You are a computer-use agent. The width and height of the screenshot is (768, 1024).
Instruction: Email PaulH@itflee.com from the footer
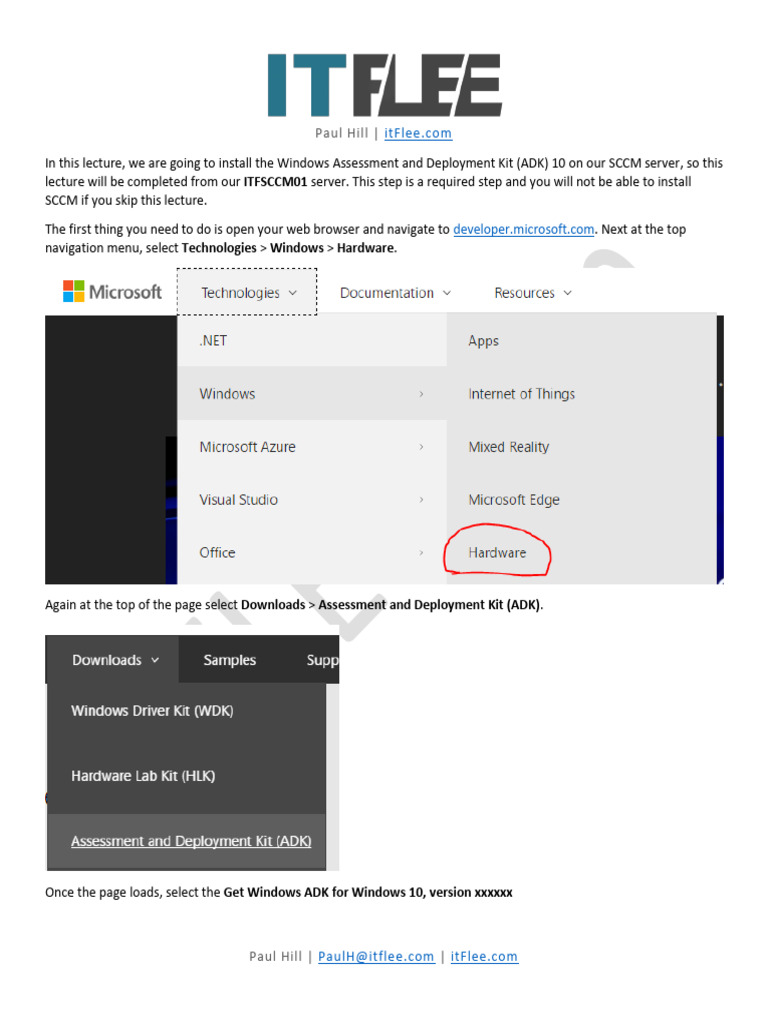[376, 956]
